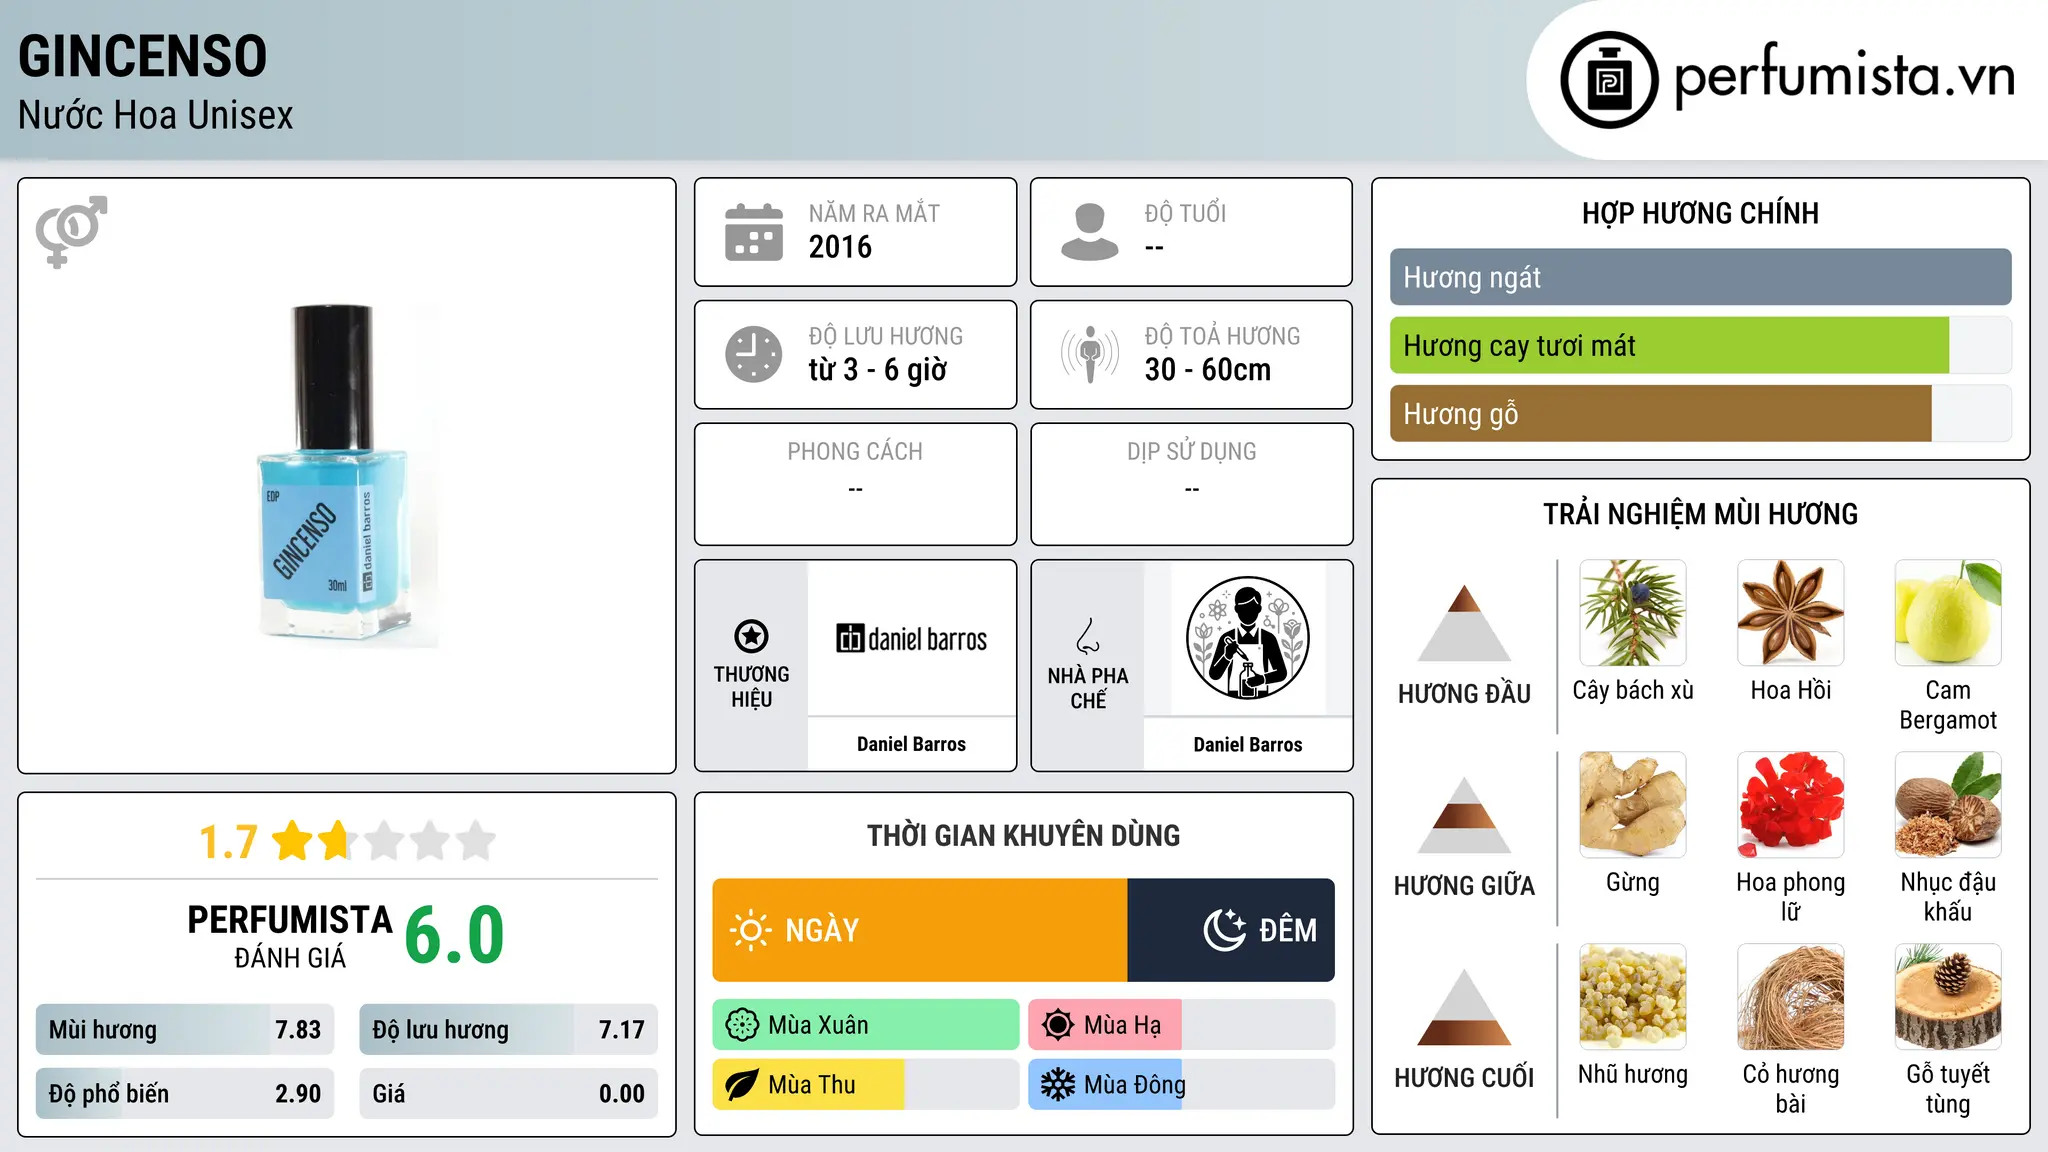Select the Nhũ hương note image

tap(1633, 997)
